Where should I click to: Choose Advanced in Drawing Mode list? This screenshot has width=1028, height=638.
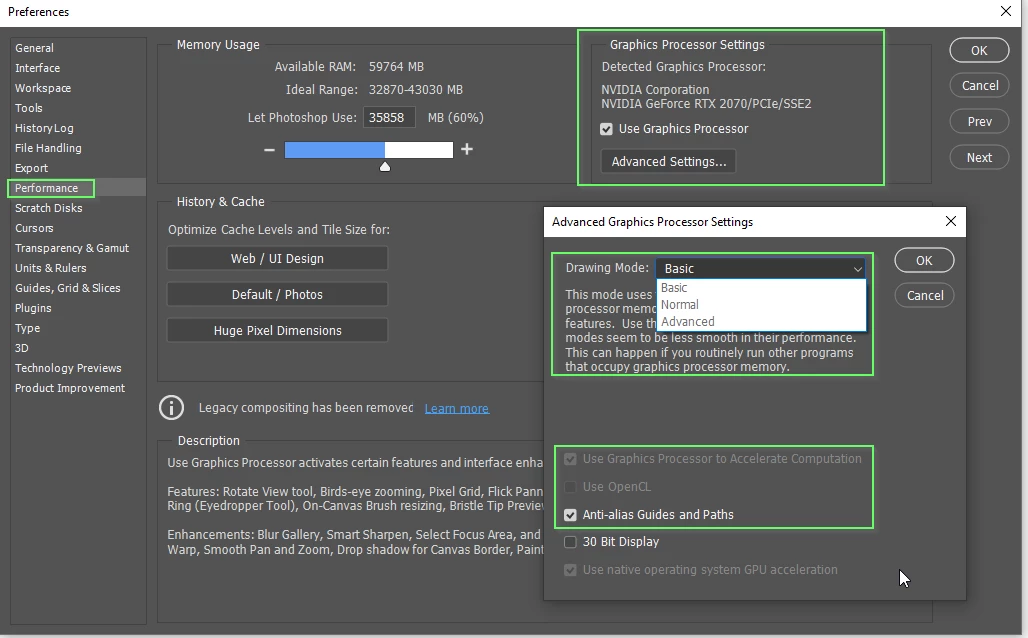pos(761,322)
